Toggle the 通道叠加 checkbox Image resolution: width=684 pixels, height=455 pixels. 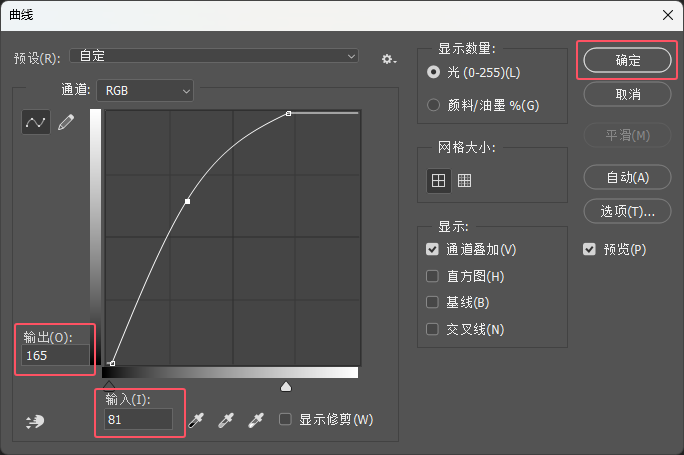click(x=432, y=250)
